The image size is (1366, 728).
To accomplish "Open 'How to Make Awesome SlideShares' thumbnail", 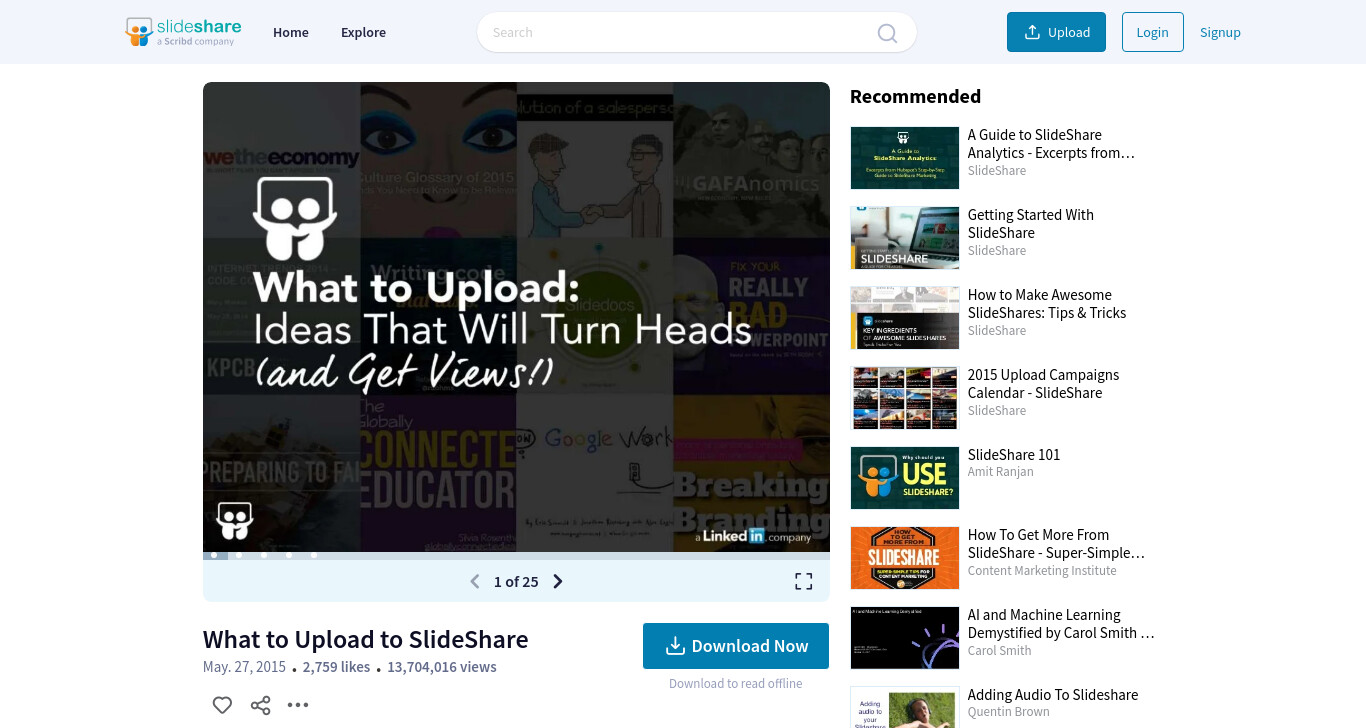I will tap(905, 318).
